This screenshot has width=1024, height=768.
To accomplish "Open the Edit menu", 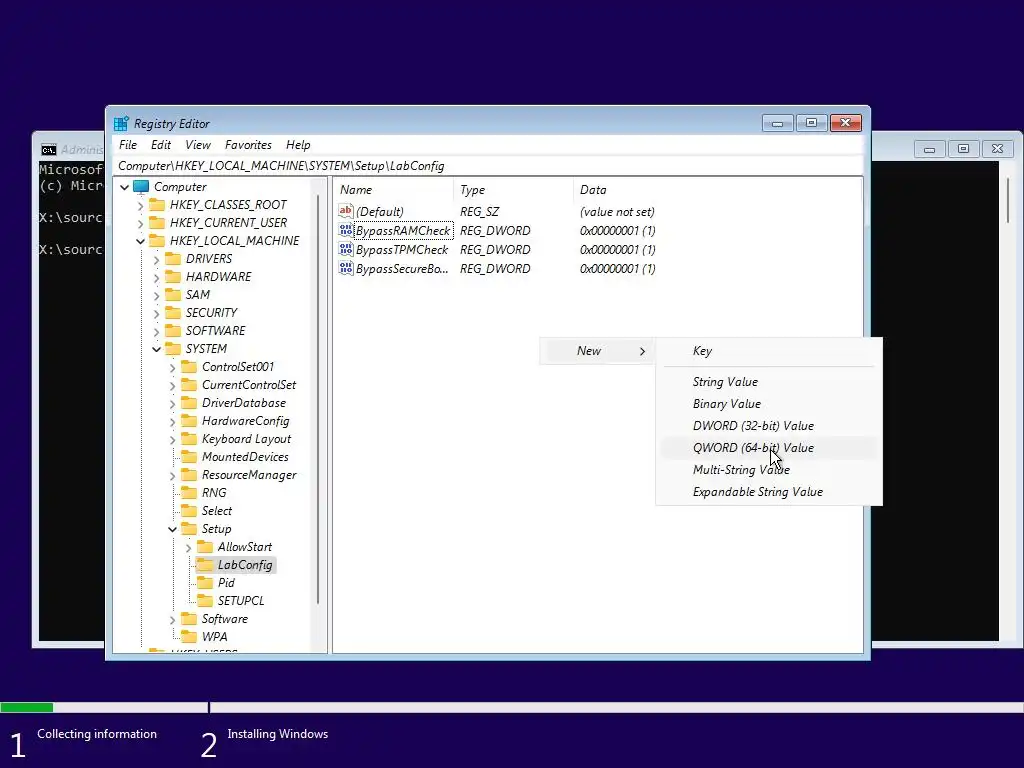I will [x=161, y=145].
